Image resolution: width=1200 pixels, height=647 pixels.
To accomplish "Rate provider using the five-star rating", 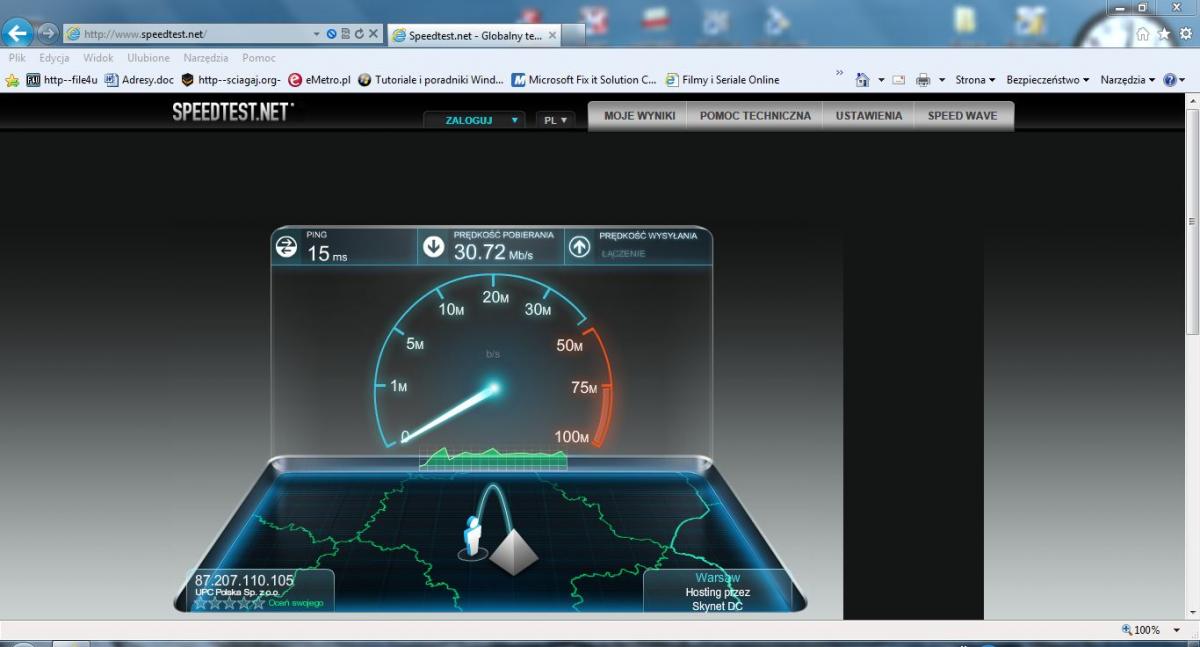I will point(230,603).
